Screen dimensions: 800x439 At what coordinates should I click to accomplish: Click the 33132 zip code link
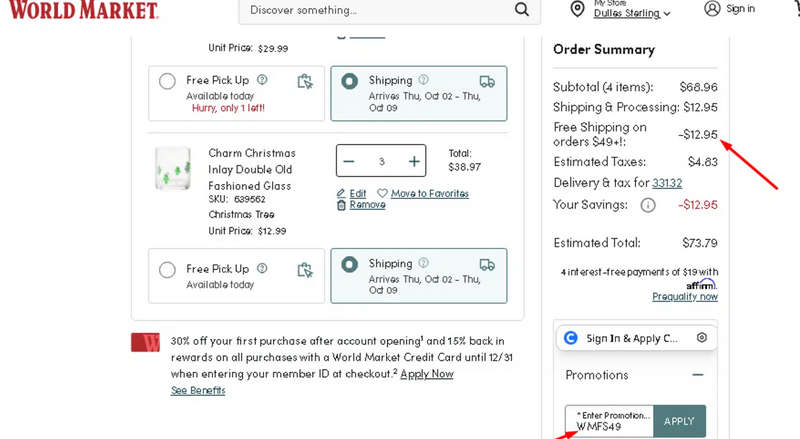667,183
